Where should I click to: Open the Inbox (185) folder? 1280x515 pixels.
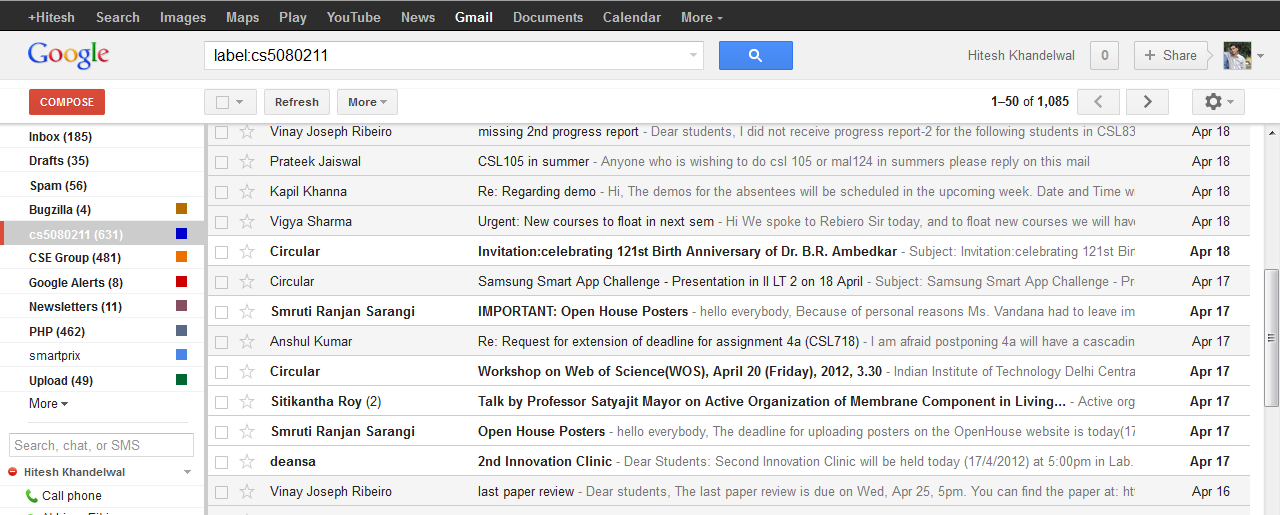click(x=60, y=137)
